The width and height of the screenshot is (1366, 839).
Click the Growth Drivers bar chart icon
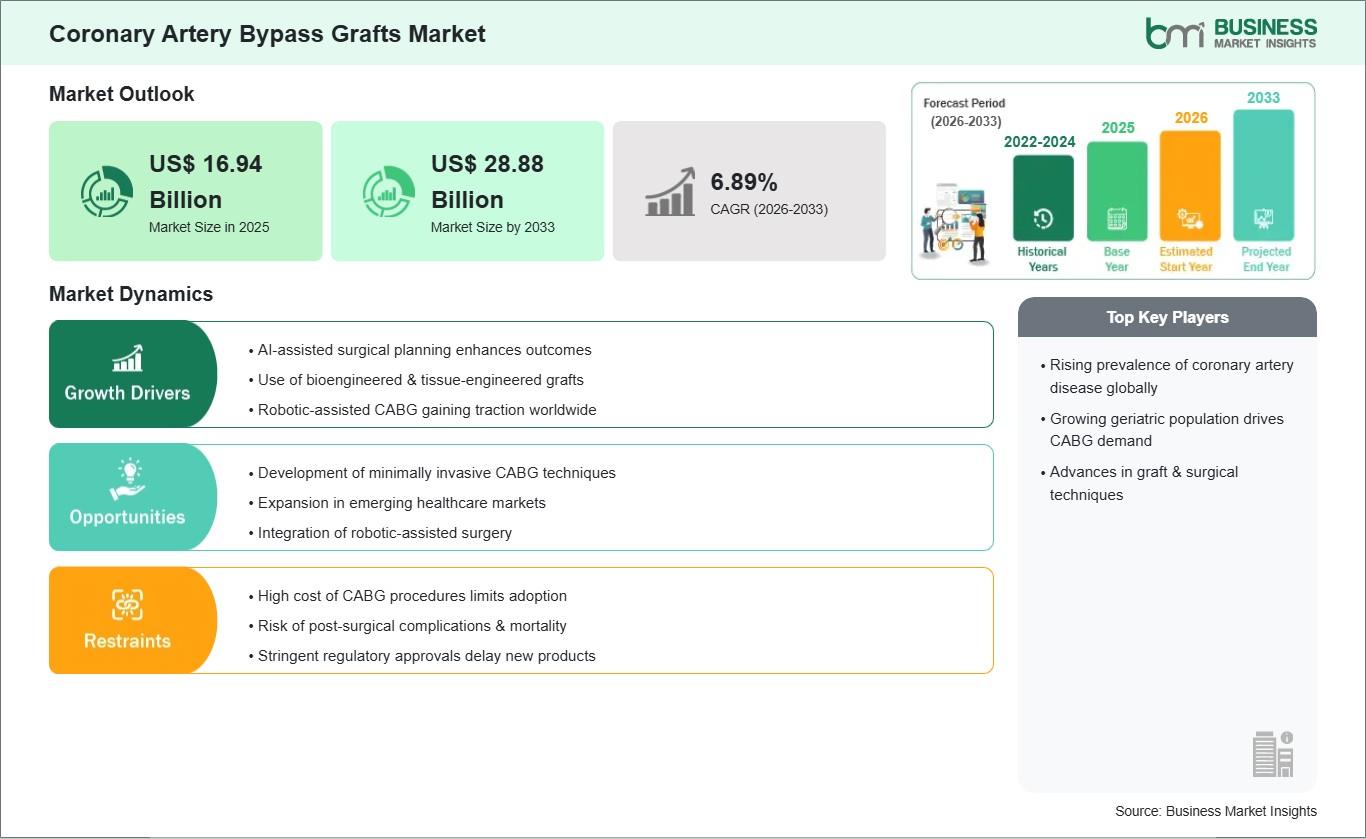click(127, 358)
